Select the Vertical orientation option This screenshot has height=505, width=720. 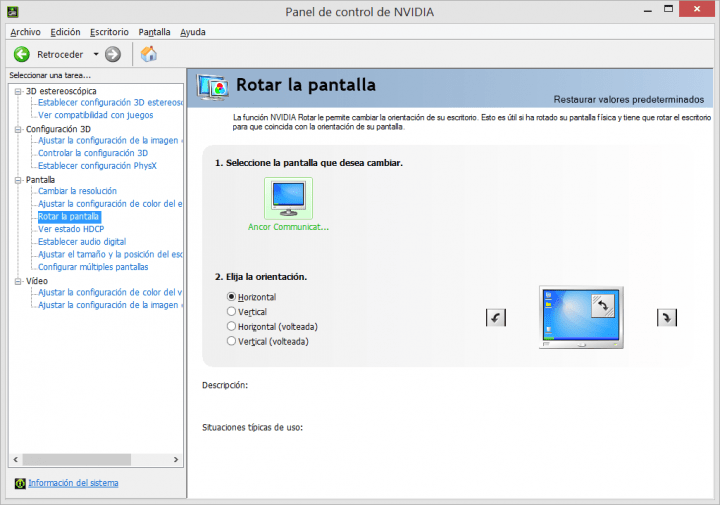pos(231,311)
